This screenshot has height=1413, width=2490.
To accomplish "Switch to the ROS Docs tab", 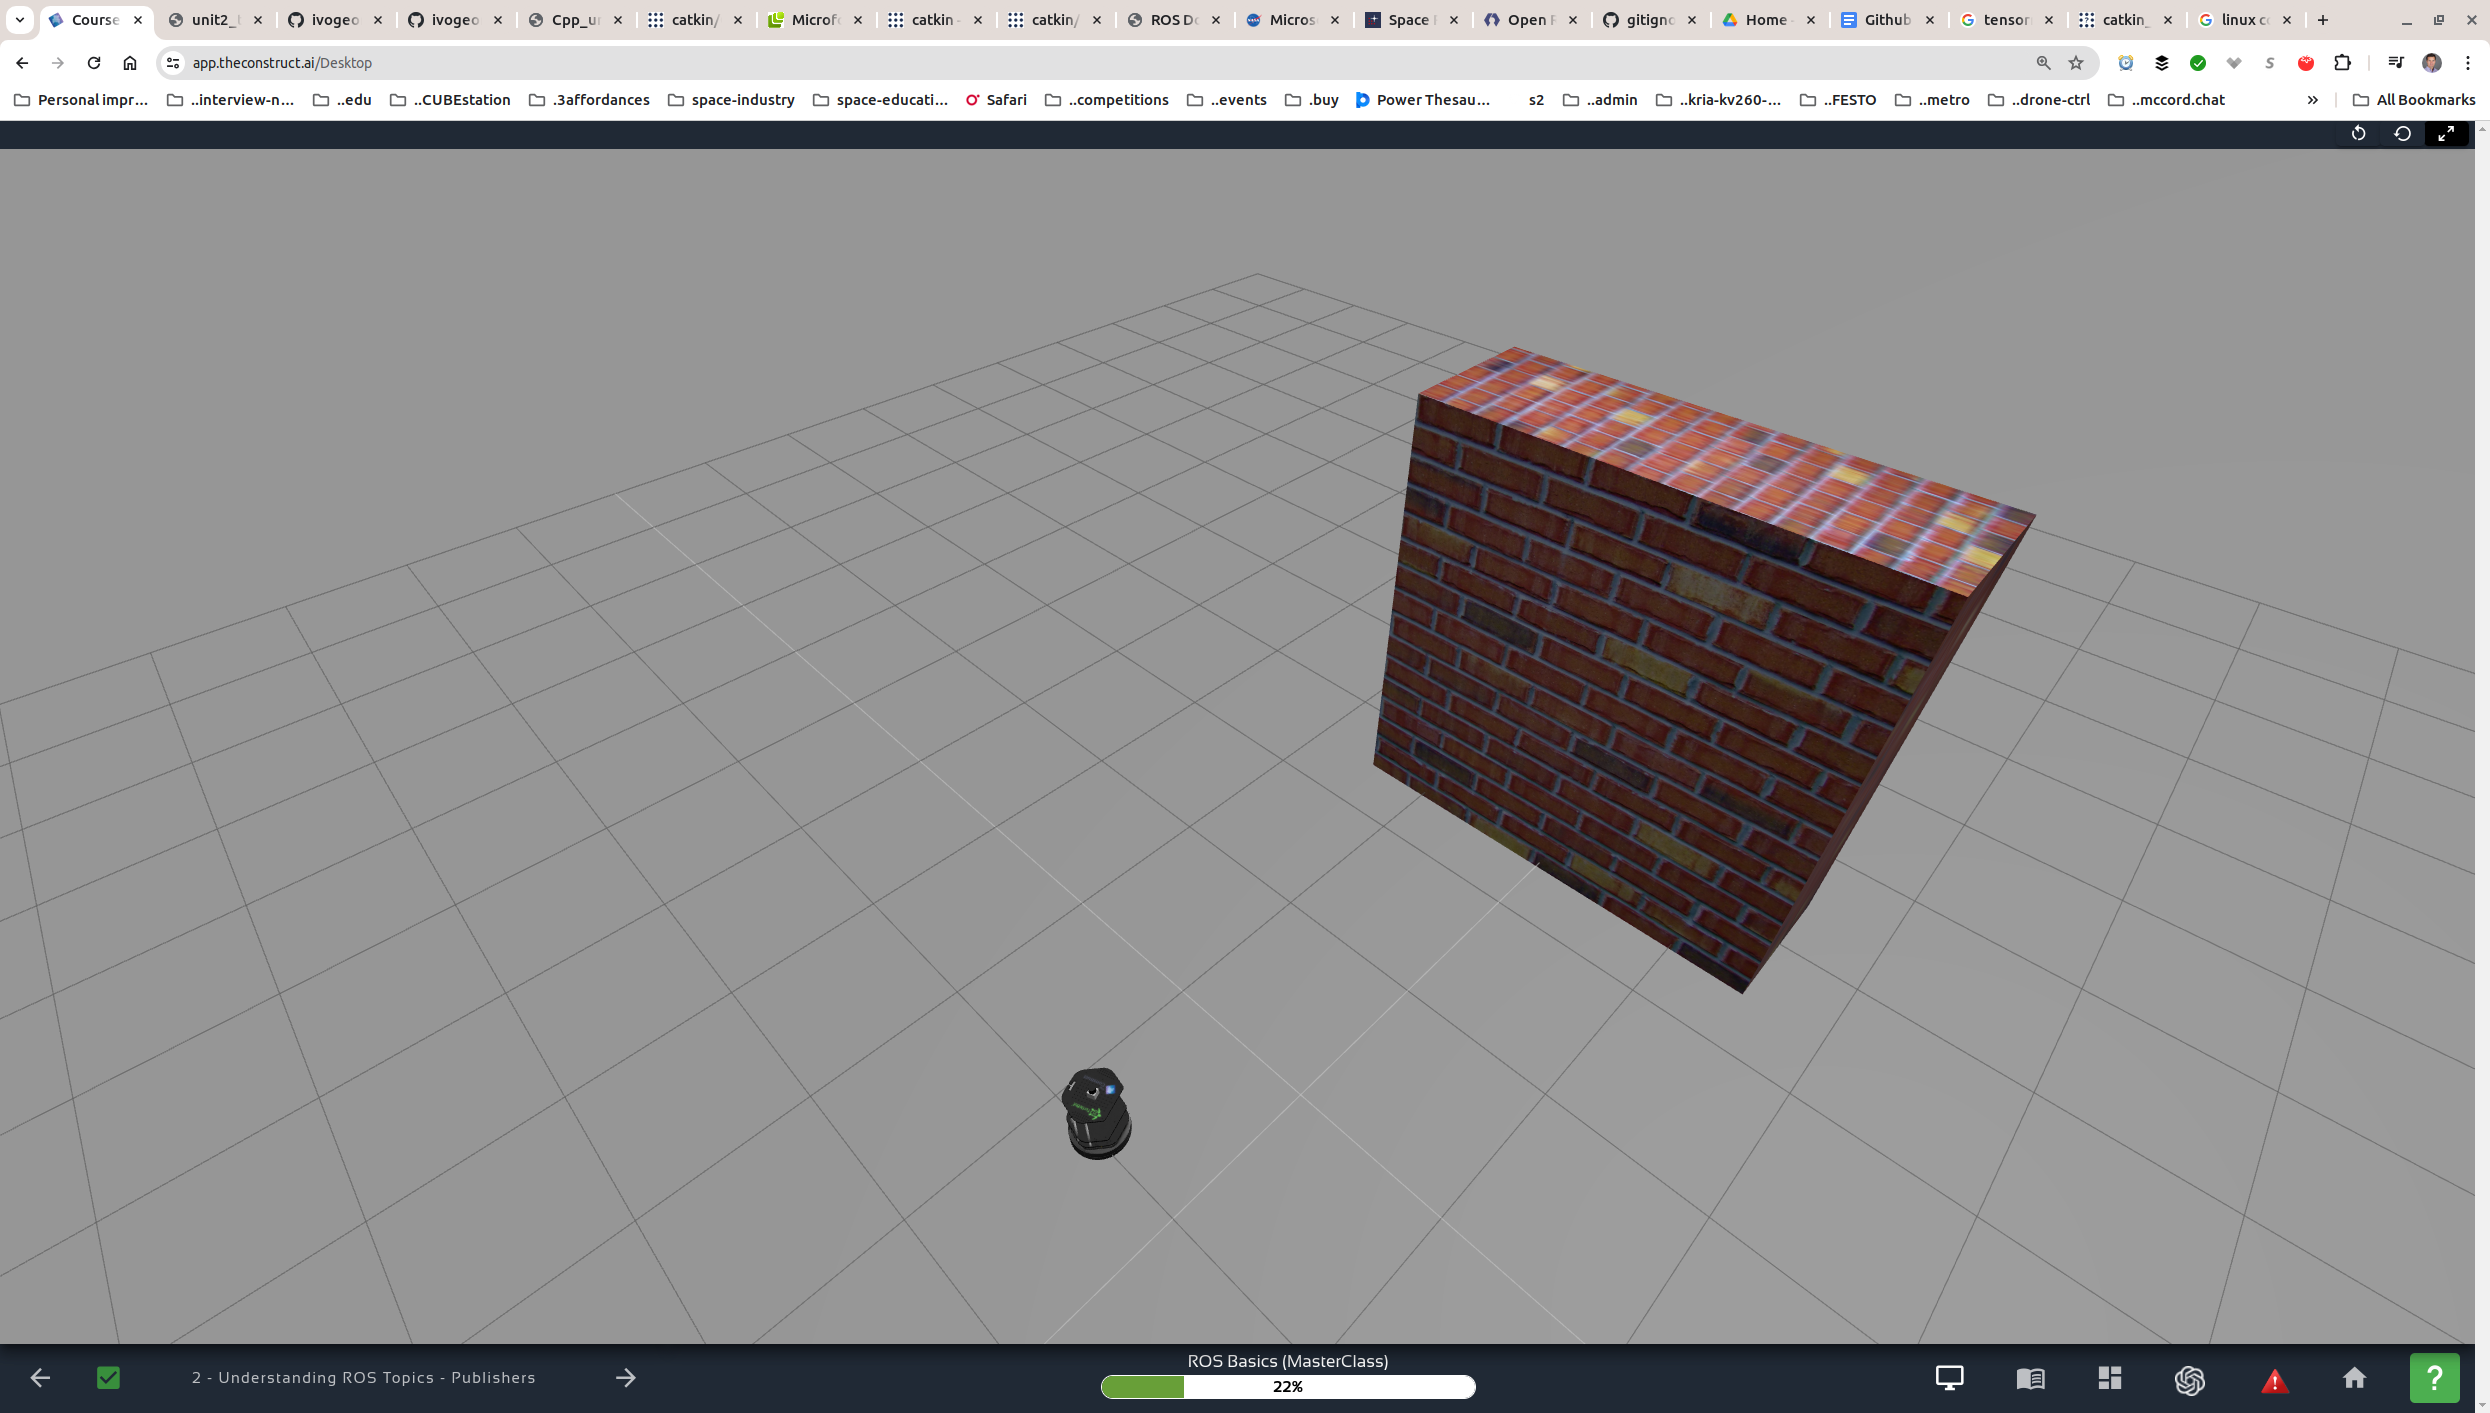I will coord(1164,19).
